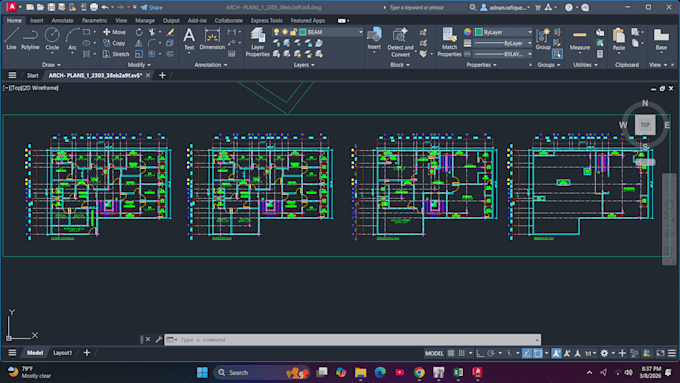Add a new drawing tab
Viewport: 680px width, 383px height.
(x=162, y=75)
